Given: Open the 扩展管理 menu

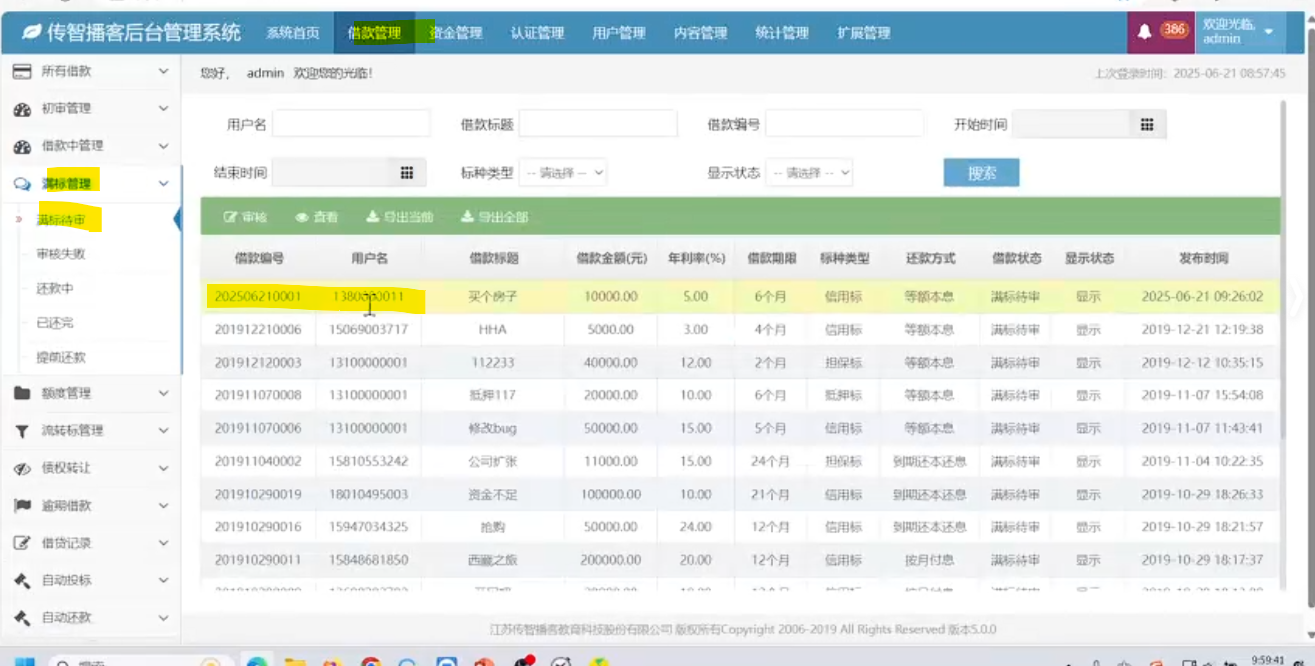Looking at the screenshot, I should coord(864,33).
